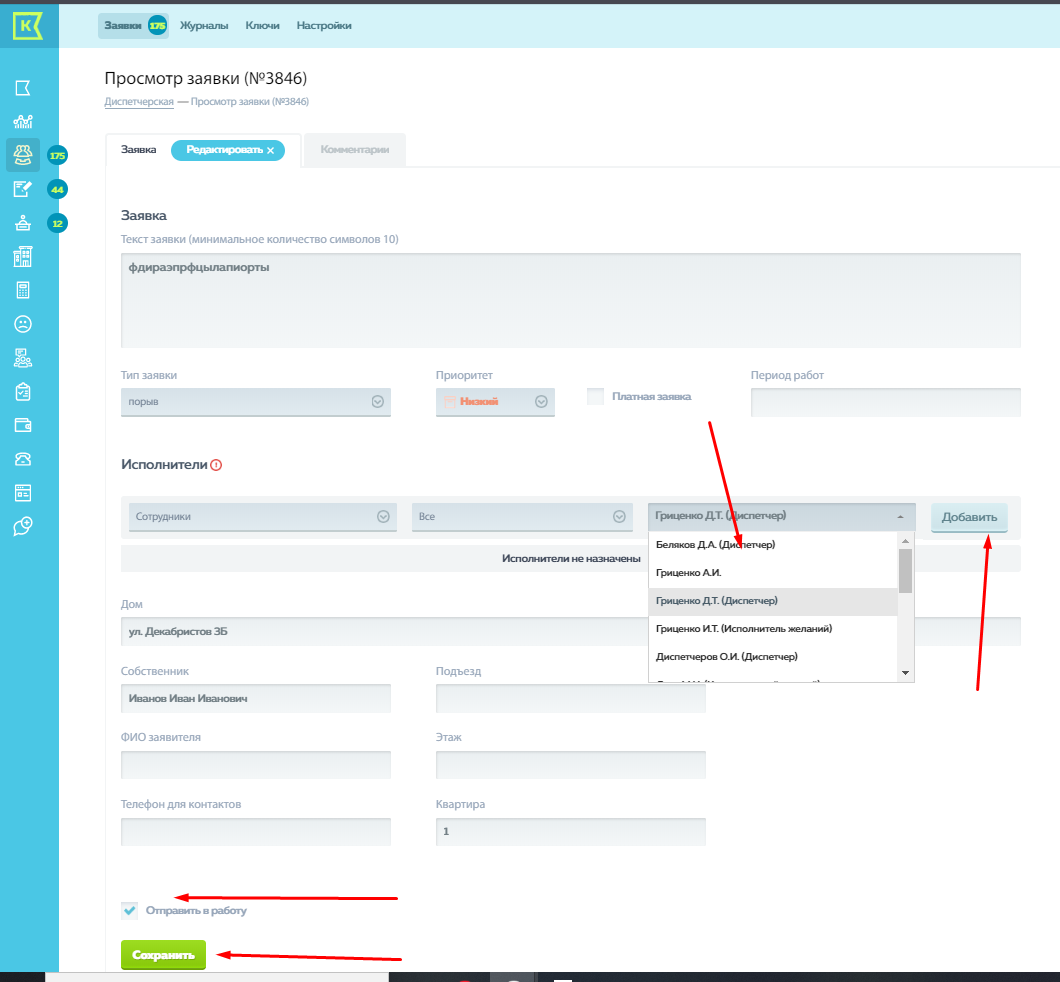Viewport: 1060px width, 982px height.
Task: Open the Настройки top menu
Action: pyautogui.click(x=324, y=26)
